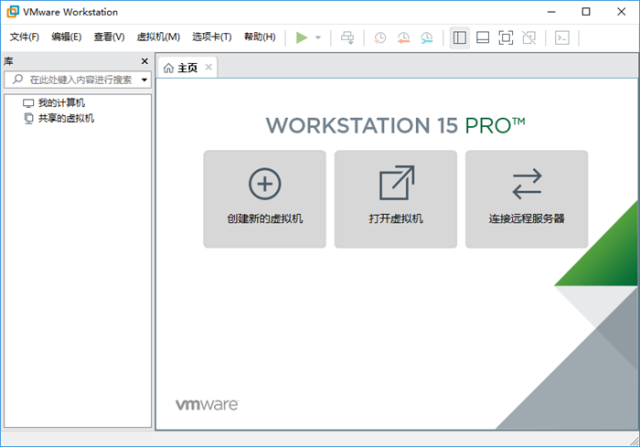The height and width of the screenshot is (447, 640).
Task: Click the 连接远程服务器 tile
Action: click(527, 199)
